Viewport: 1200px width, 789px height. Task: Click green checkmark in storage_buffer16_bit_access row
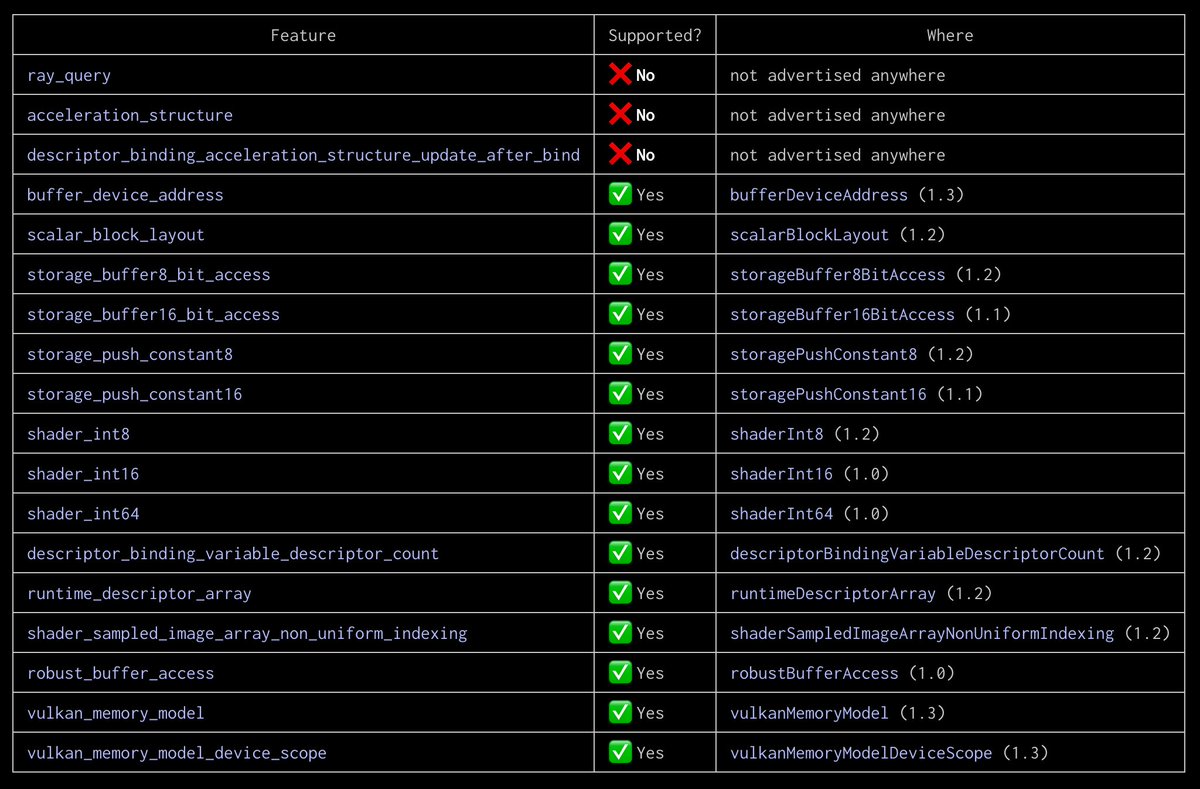[x=620, y=313]
